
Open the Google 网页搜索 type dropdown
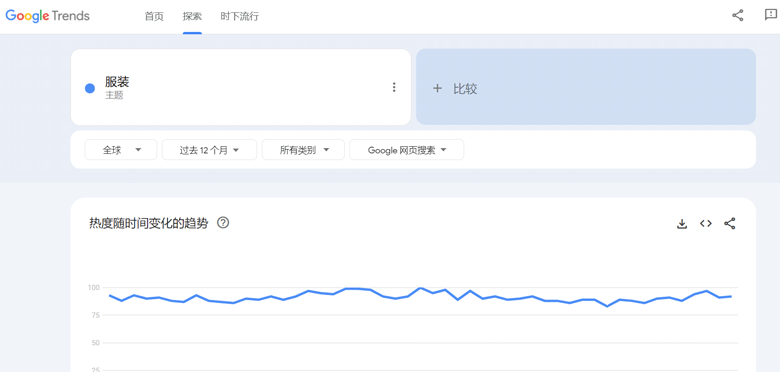pos(407,150)
